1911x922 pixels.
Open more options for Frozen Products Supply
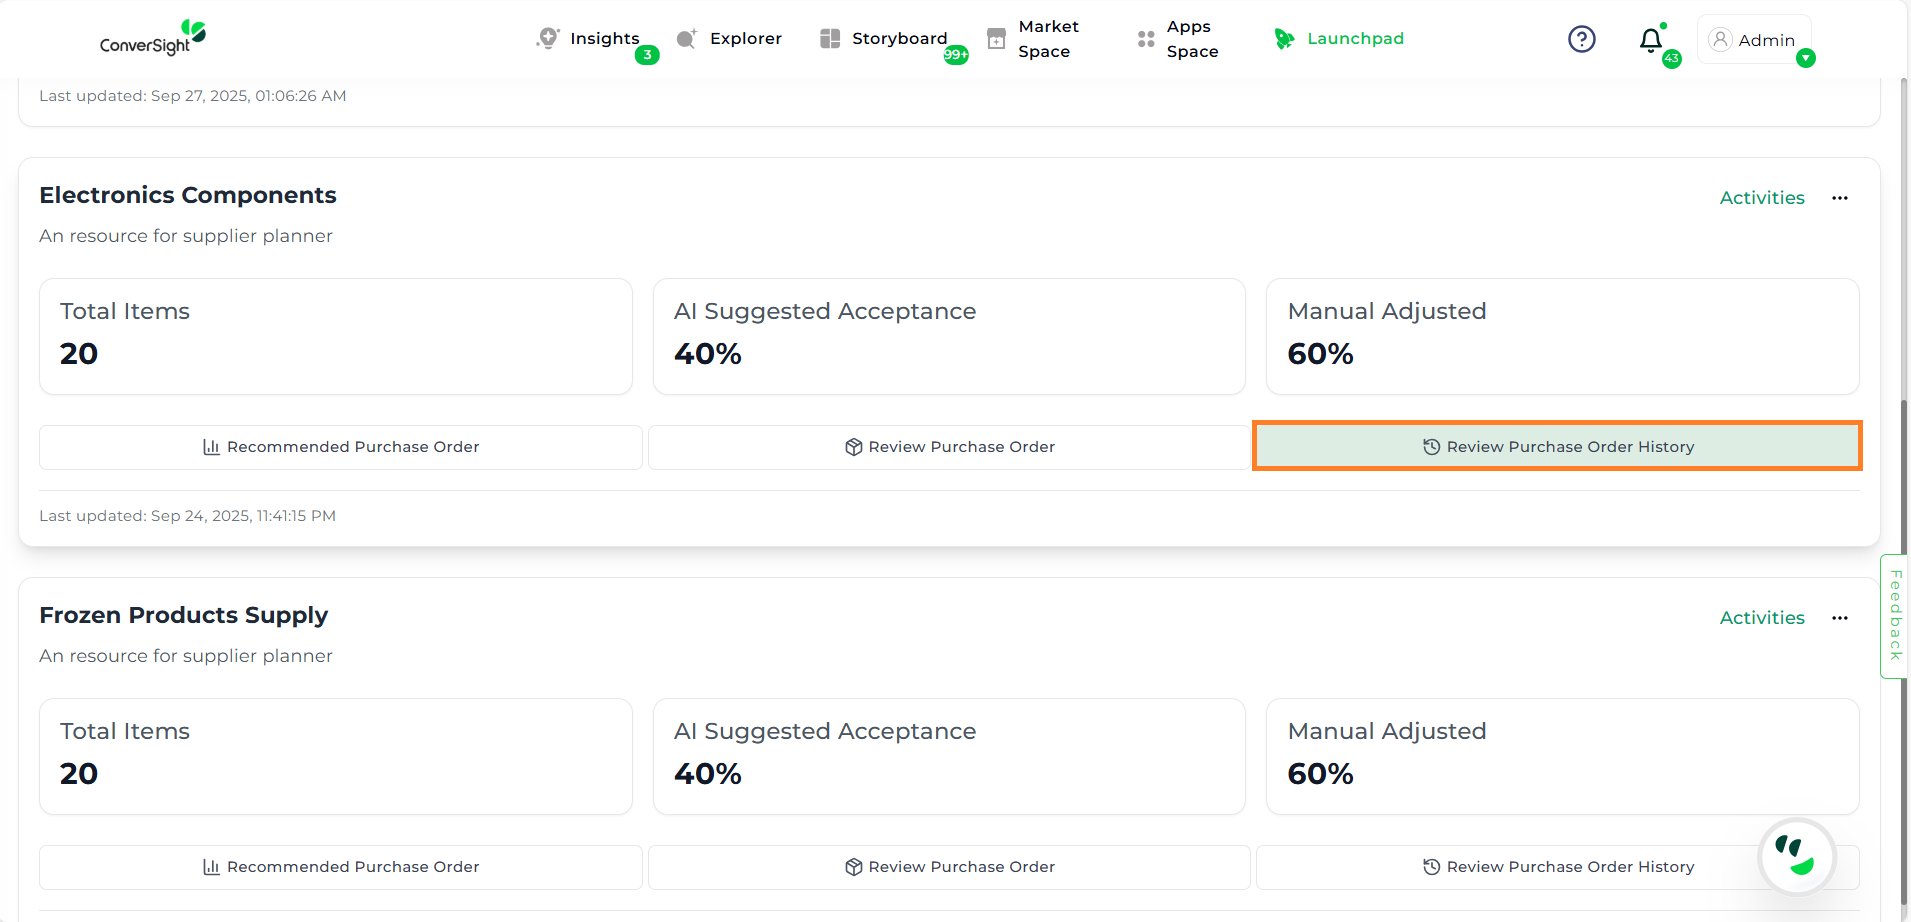[x=1839, y=618]
